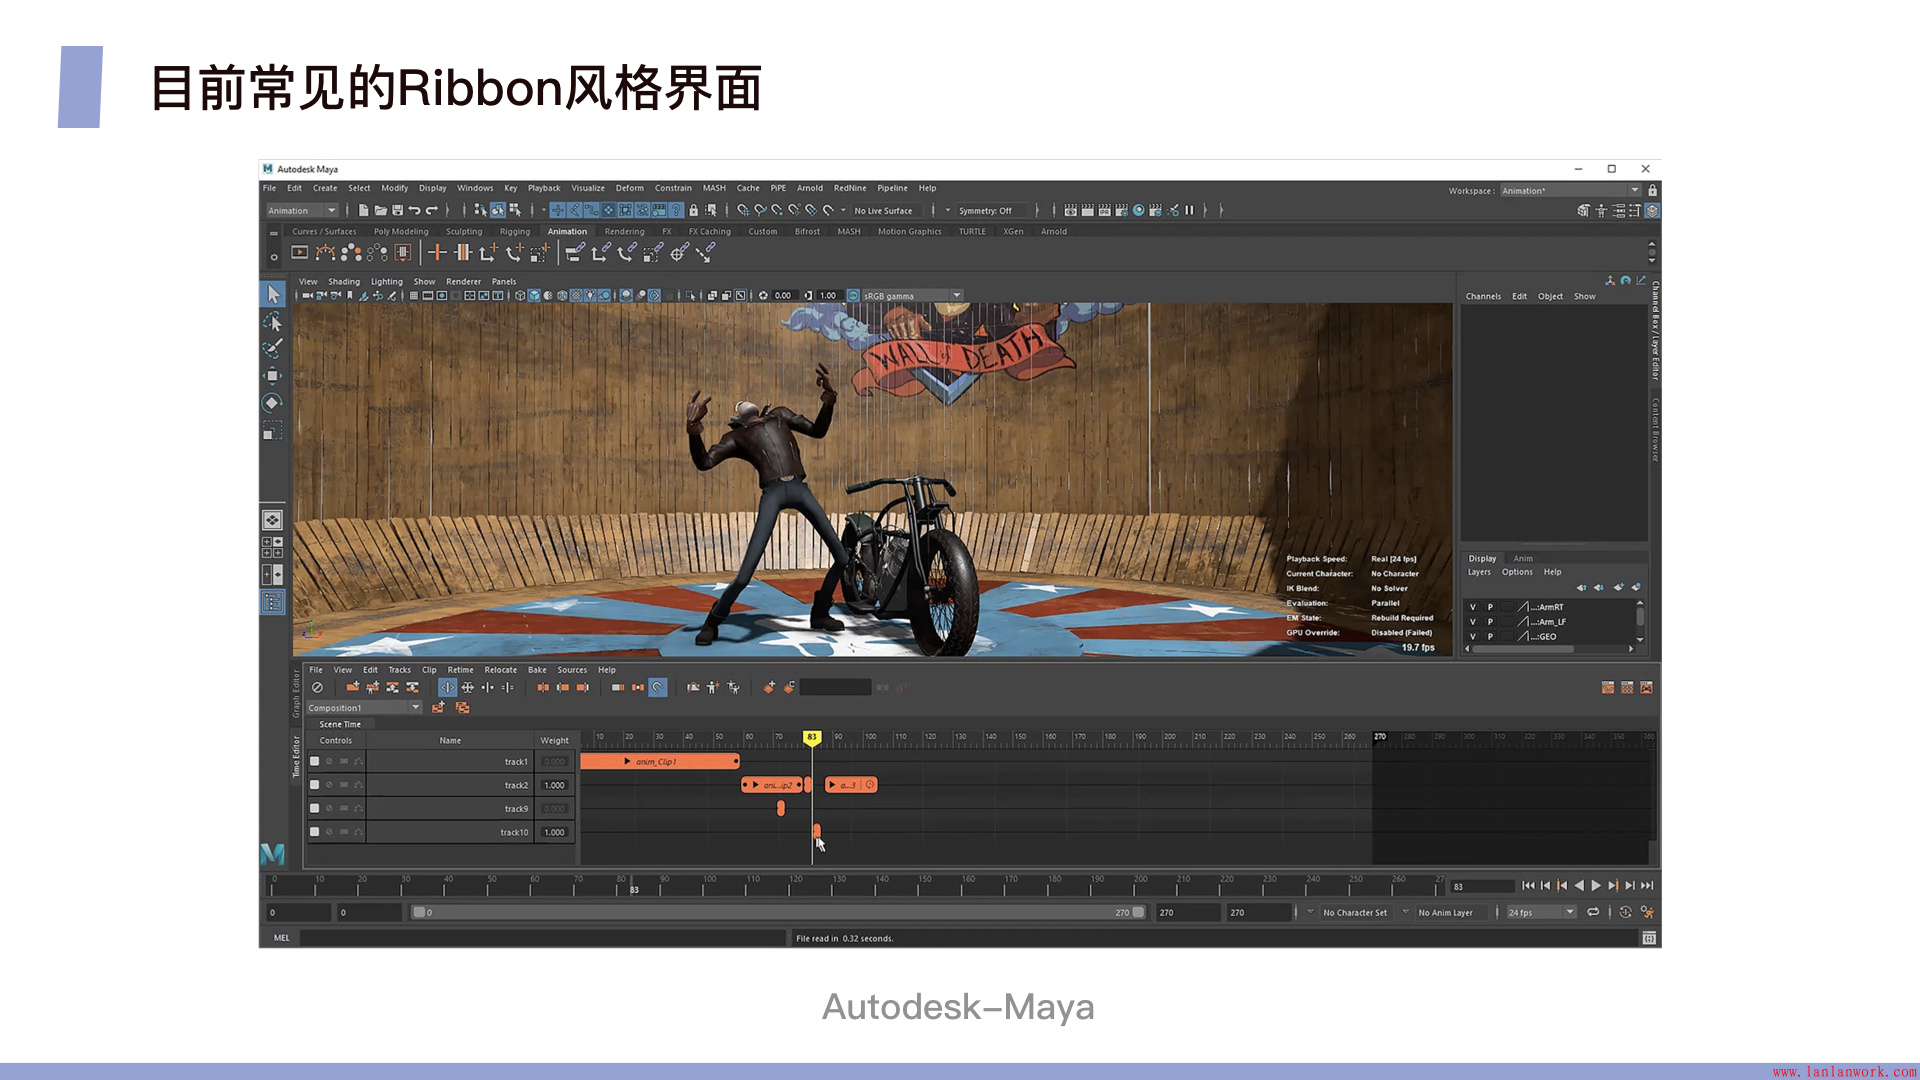The width and height of the screenshot is (1920, 1080).
Task: Click the Undo arrow icon
Action: point(414,210)
